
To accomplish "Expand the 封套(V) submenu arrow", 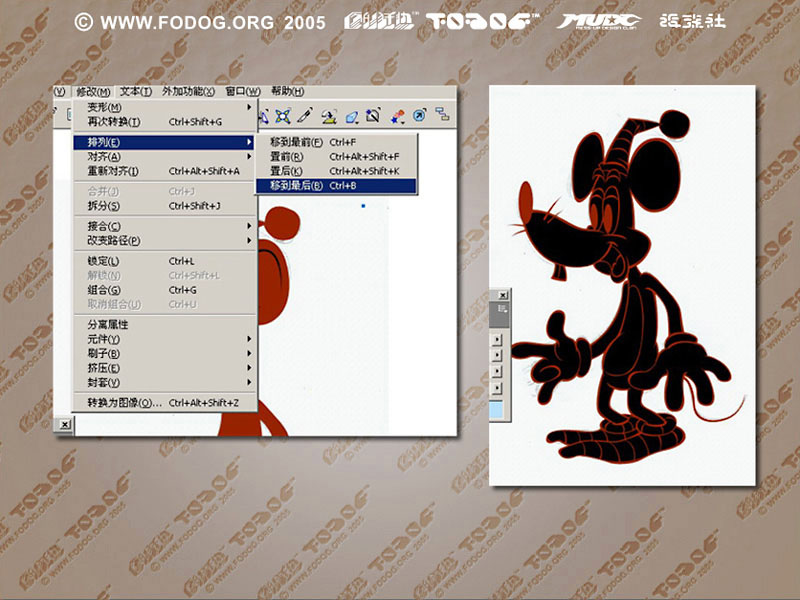I will point(249,382).
